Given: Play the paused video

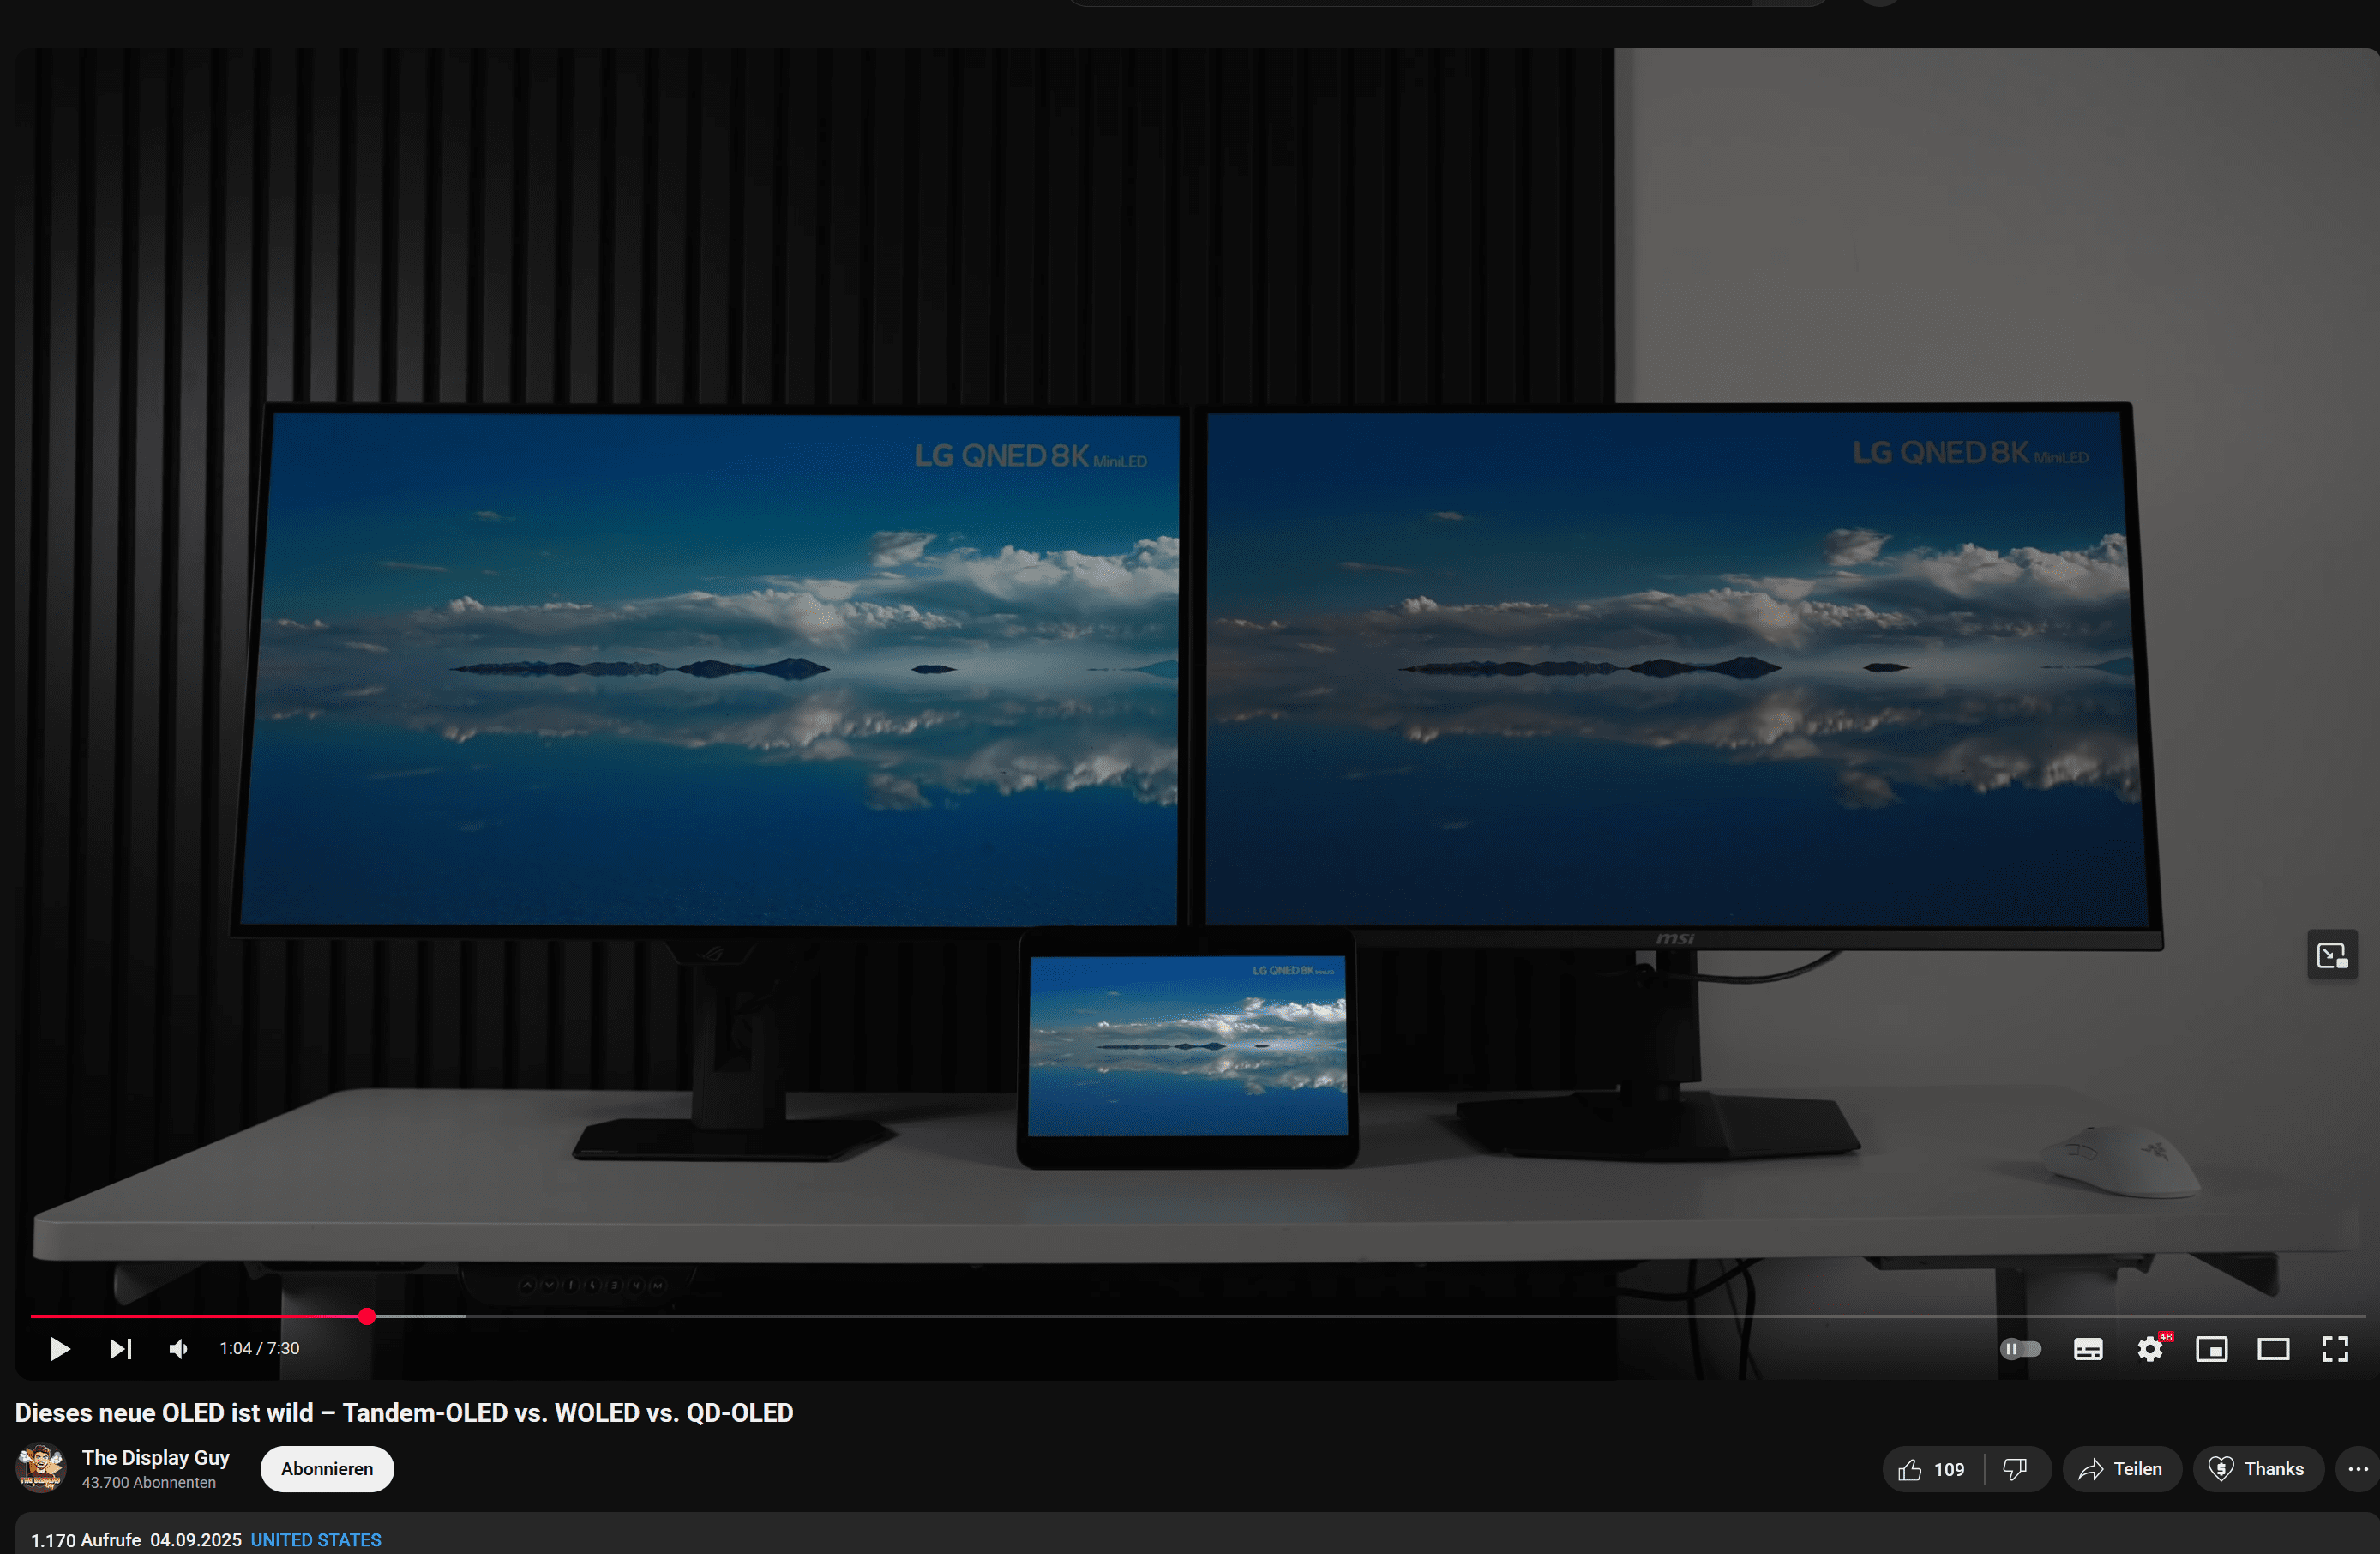Looking at the screenshot, I should tap(60, 1349).
